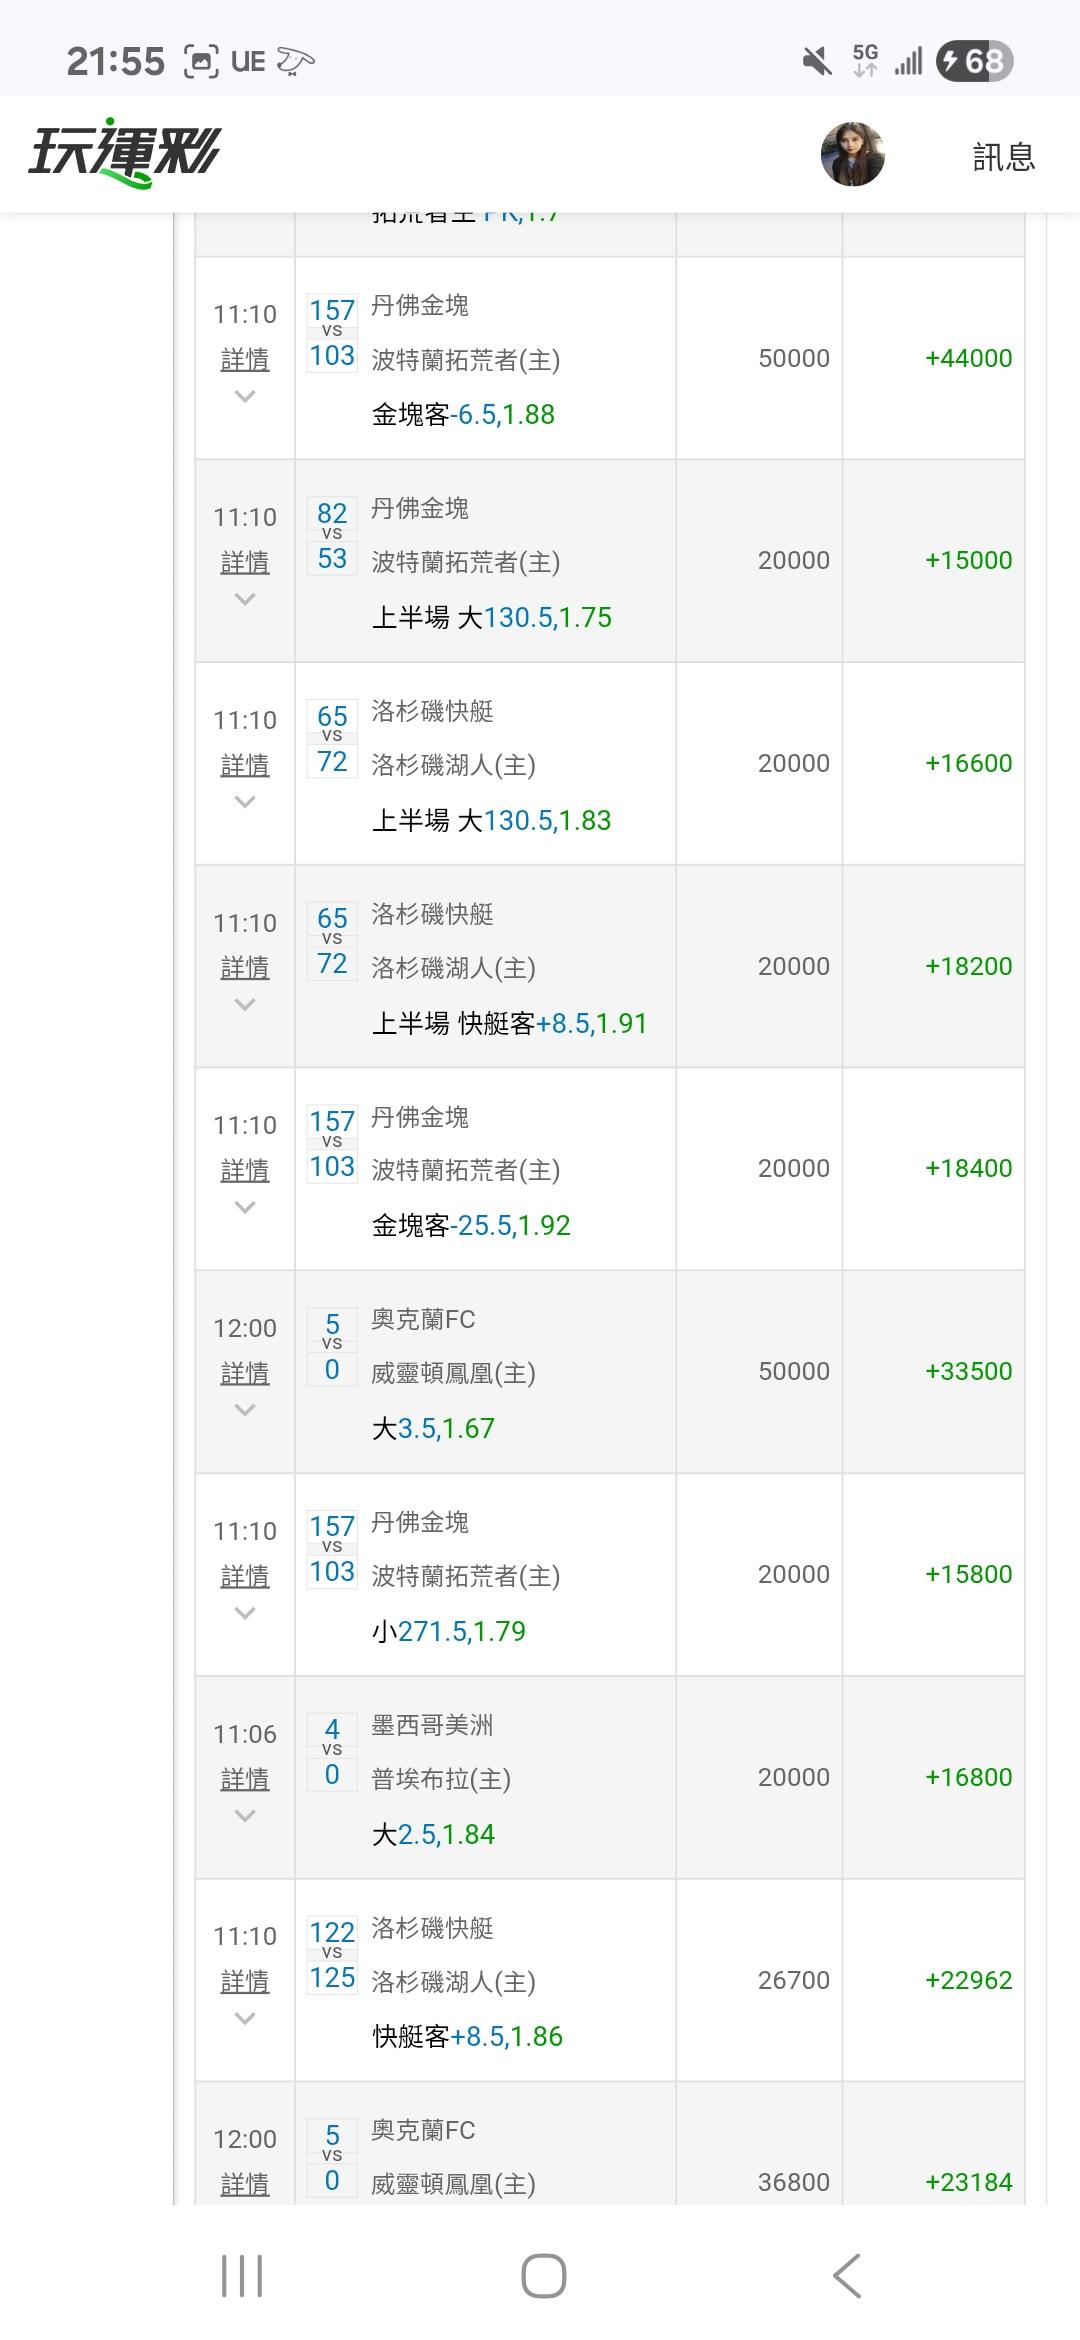Screen dimensions: 1080x2340
Task: Tap the battery indicator in status bar
Action: [x=974, y=62]
